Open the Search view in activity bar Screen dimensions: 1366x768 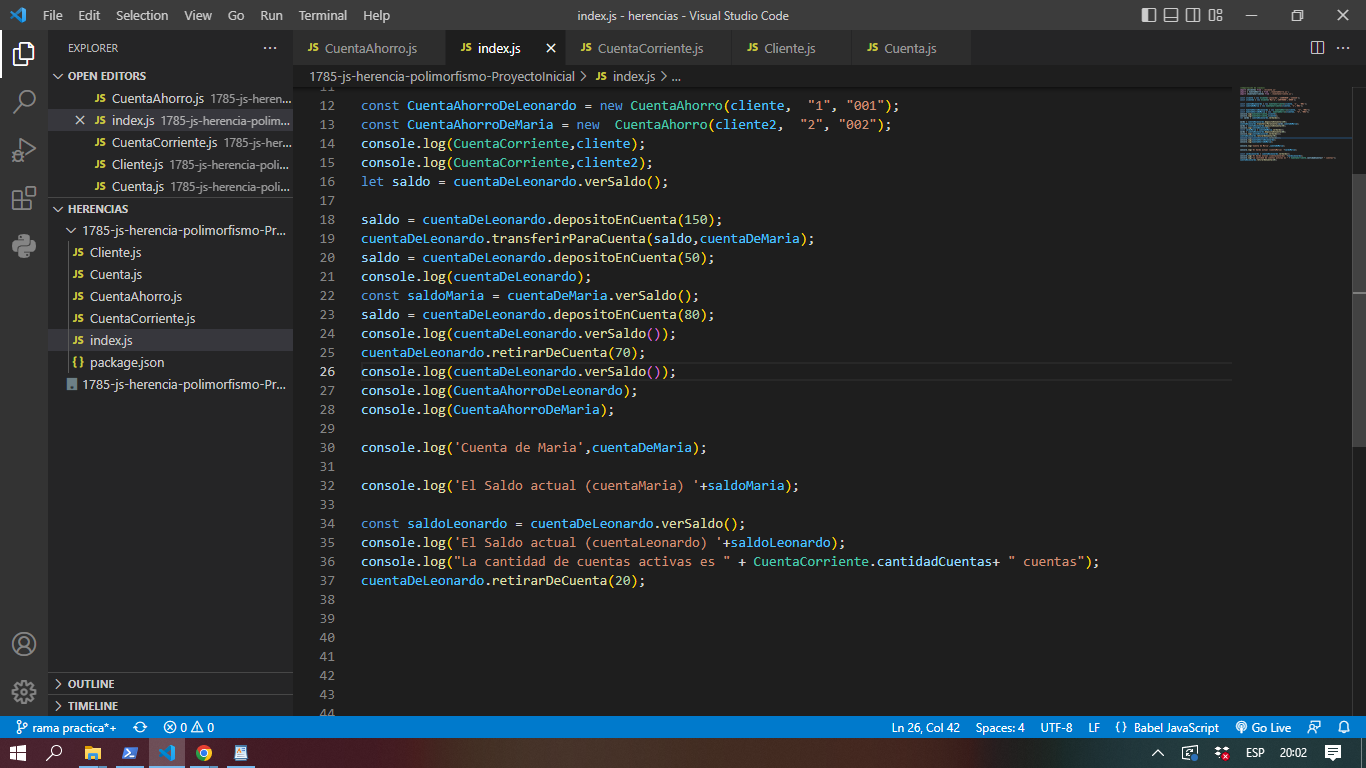[x=24, y=101]
